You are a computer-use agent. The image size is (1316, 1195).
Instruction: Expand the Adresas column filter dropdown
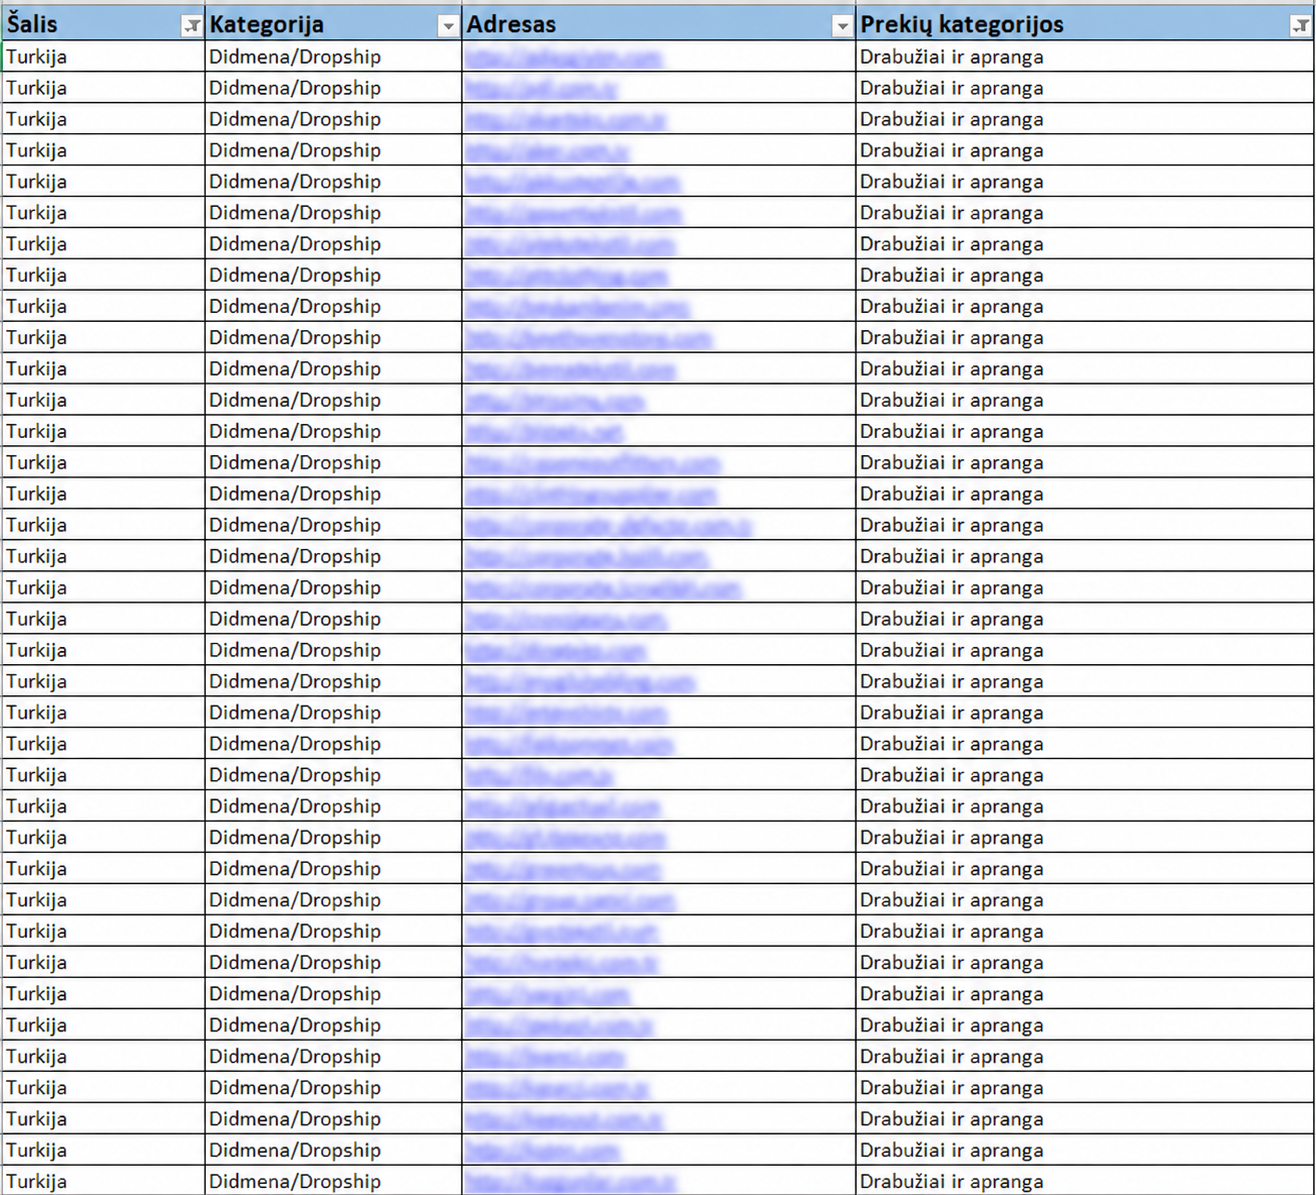pos(842,27)
